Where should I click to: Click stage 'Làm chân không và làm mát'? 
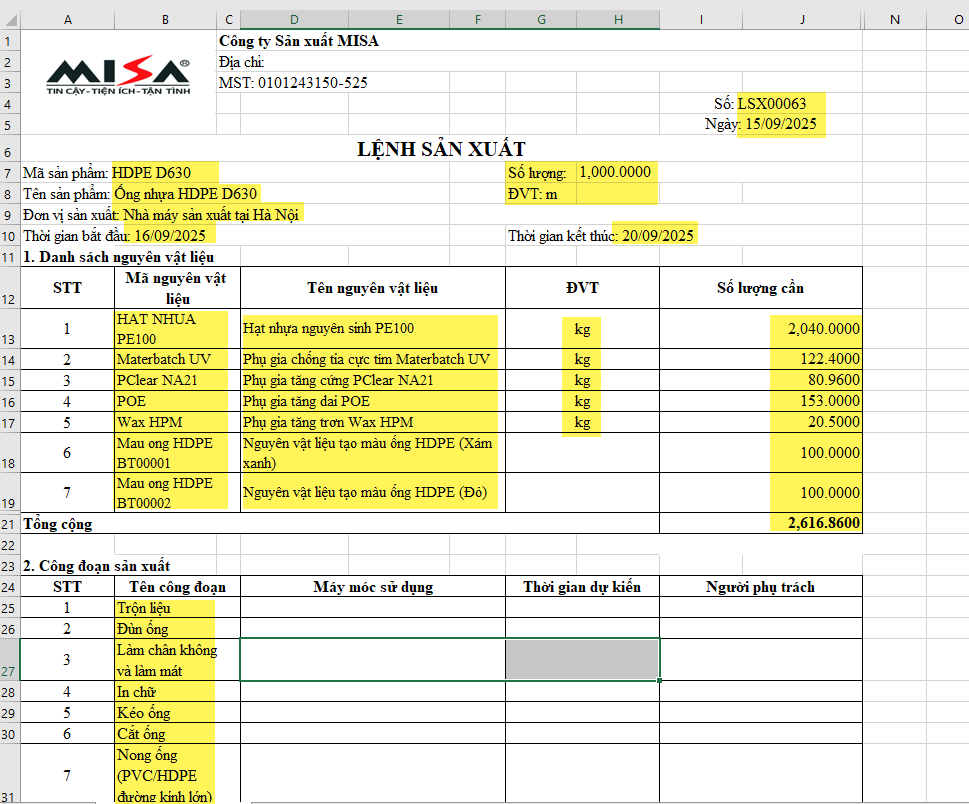tap(167, 661)
